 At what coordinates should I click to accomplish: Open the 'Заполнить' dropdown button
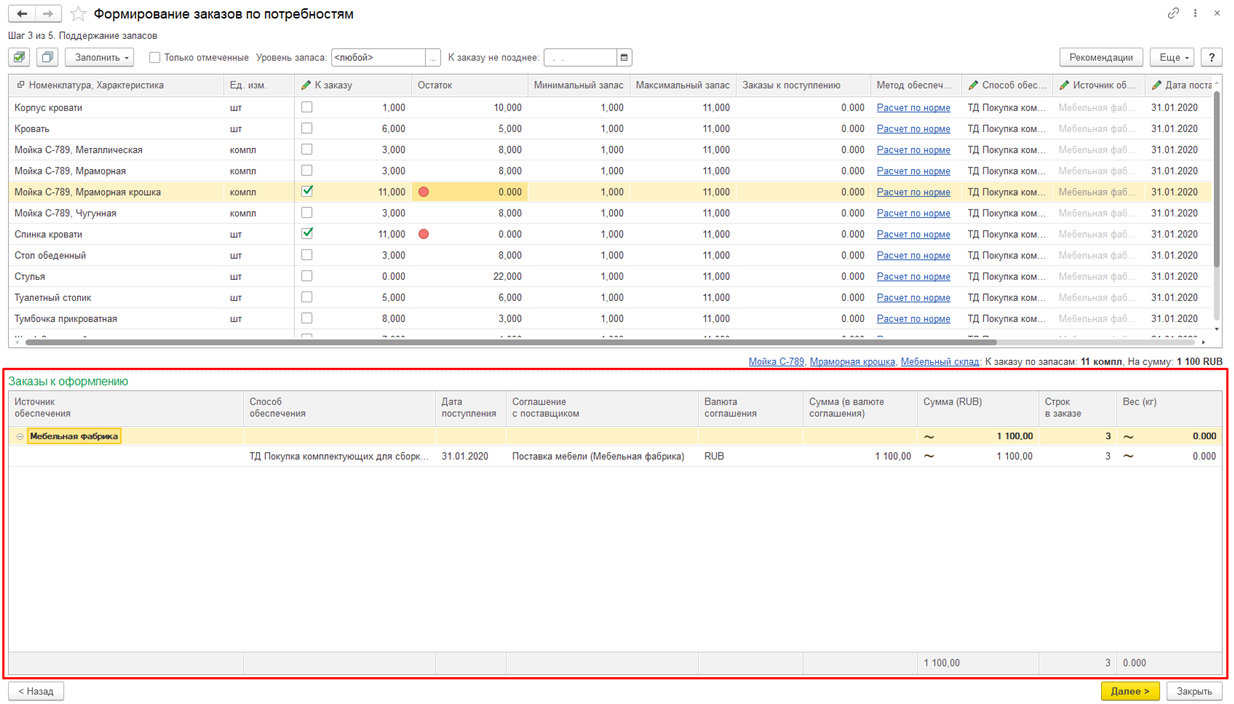click(100, 58)
